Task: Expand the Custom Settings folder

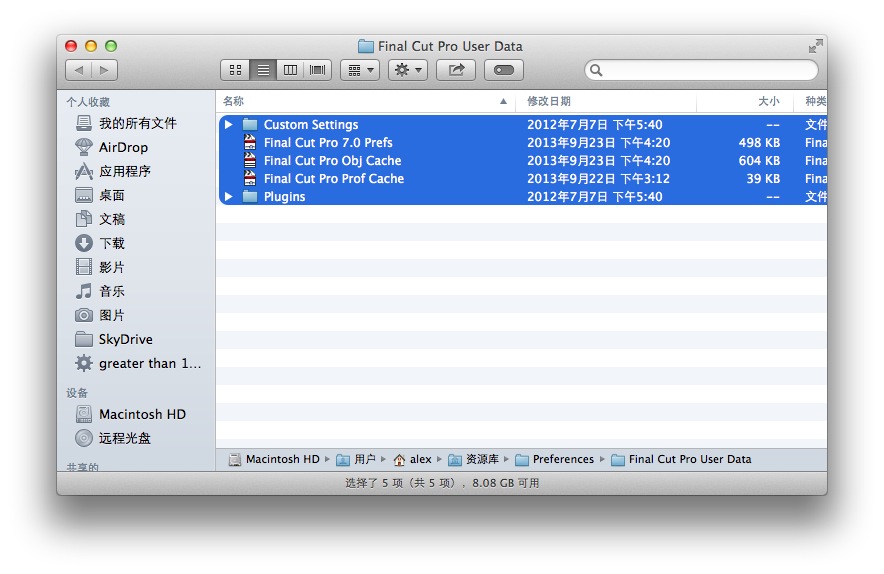Action: point(228,124)
